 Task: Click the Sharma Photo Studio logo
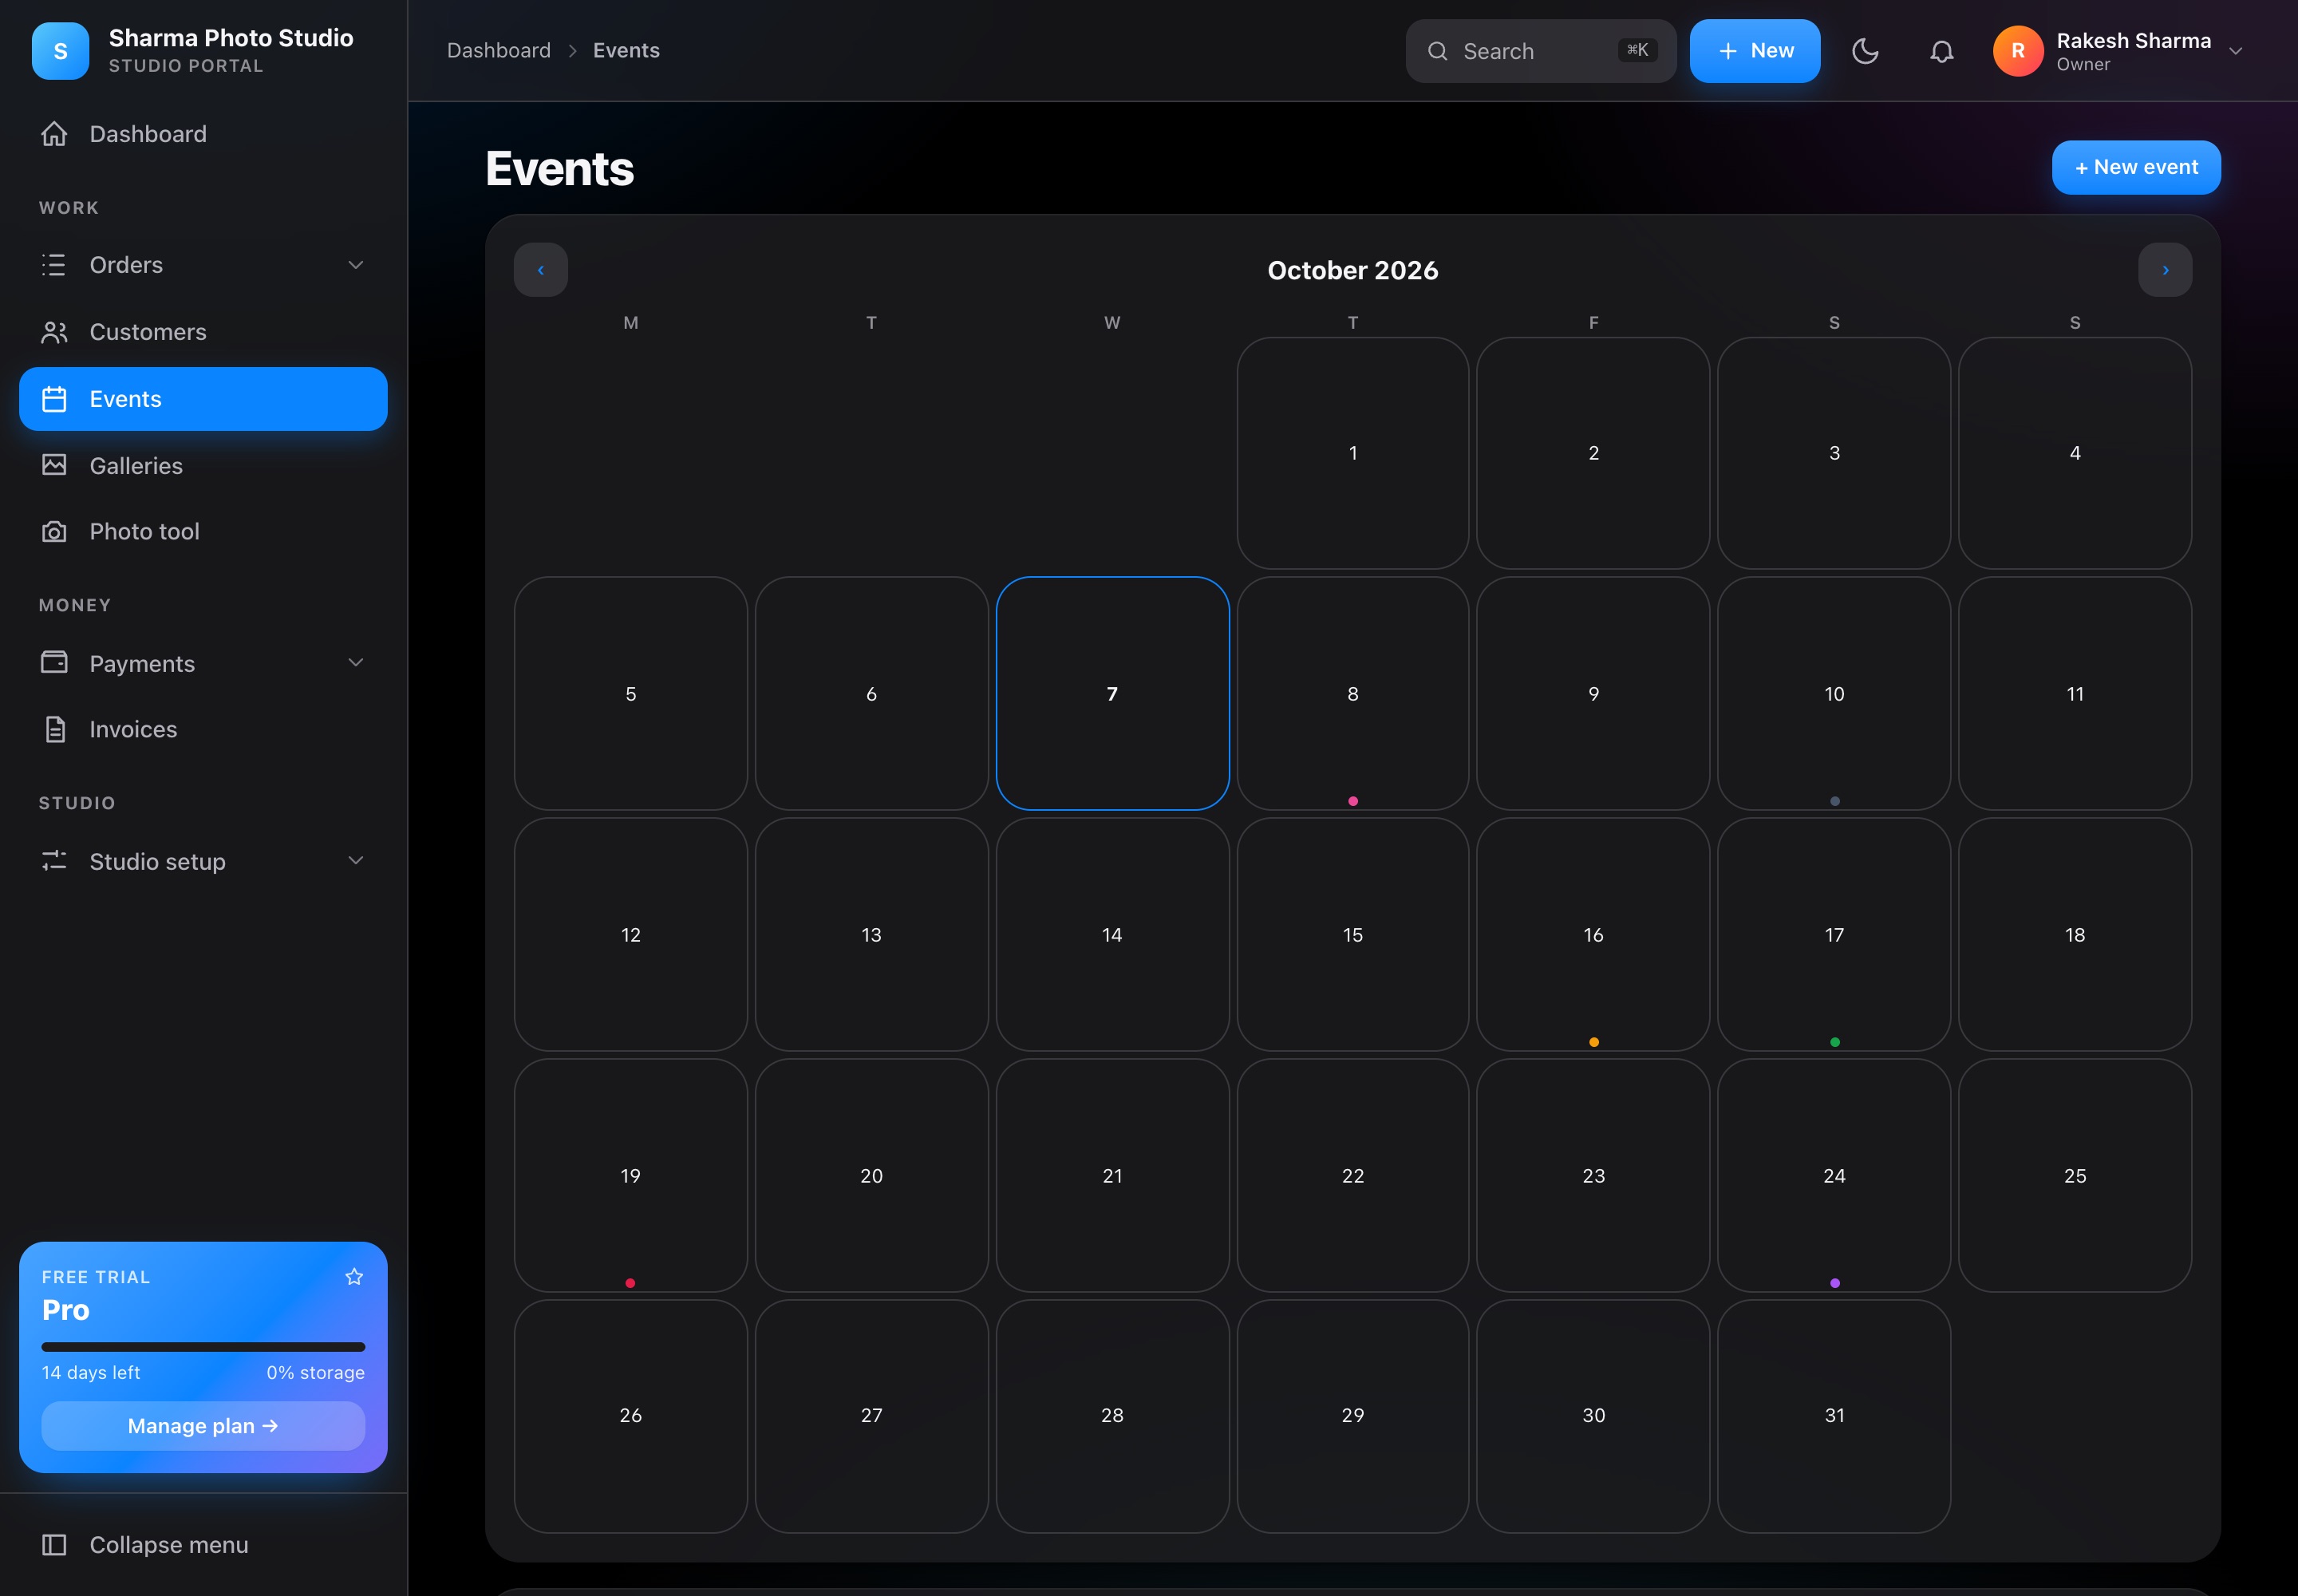[60, 51]
